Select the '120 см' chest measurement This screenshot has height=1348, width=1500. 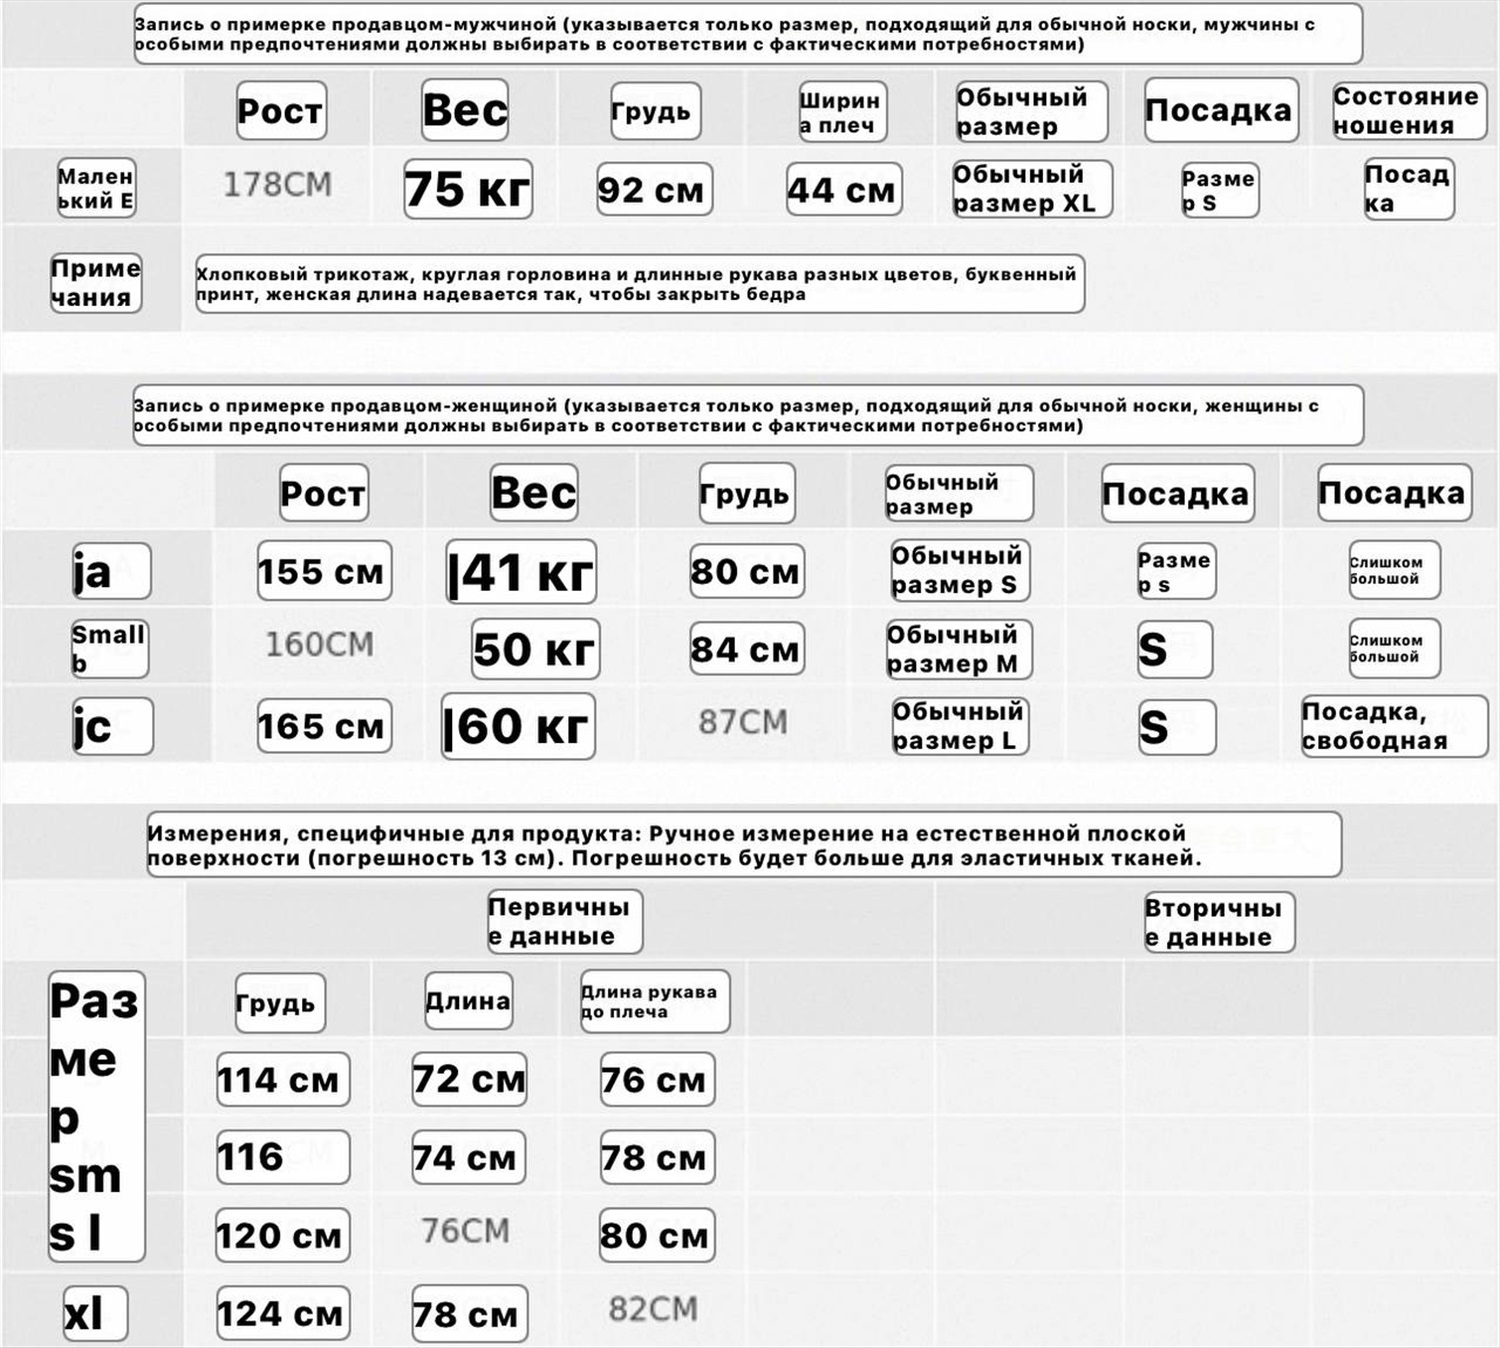283,1235
